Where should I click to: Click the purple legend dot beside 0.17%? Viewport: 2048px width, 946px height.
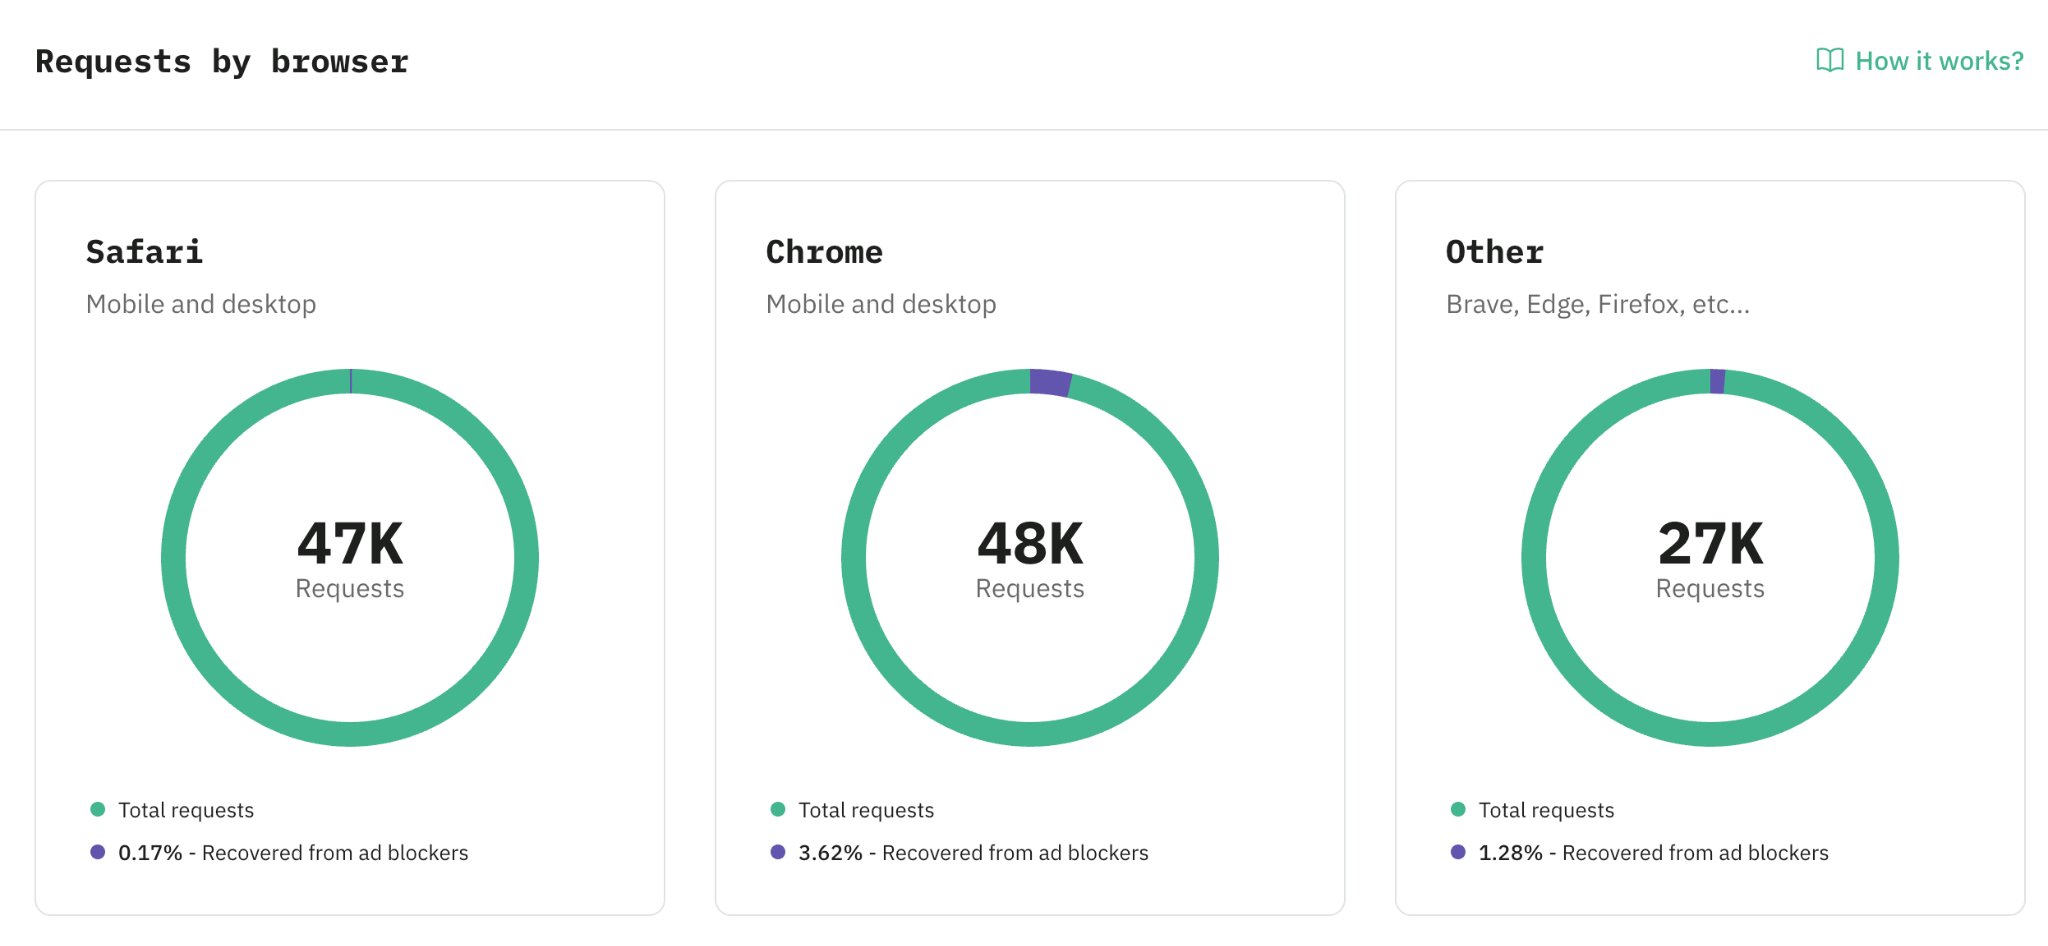(98, 852)
